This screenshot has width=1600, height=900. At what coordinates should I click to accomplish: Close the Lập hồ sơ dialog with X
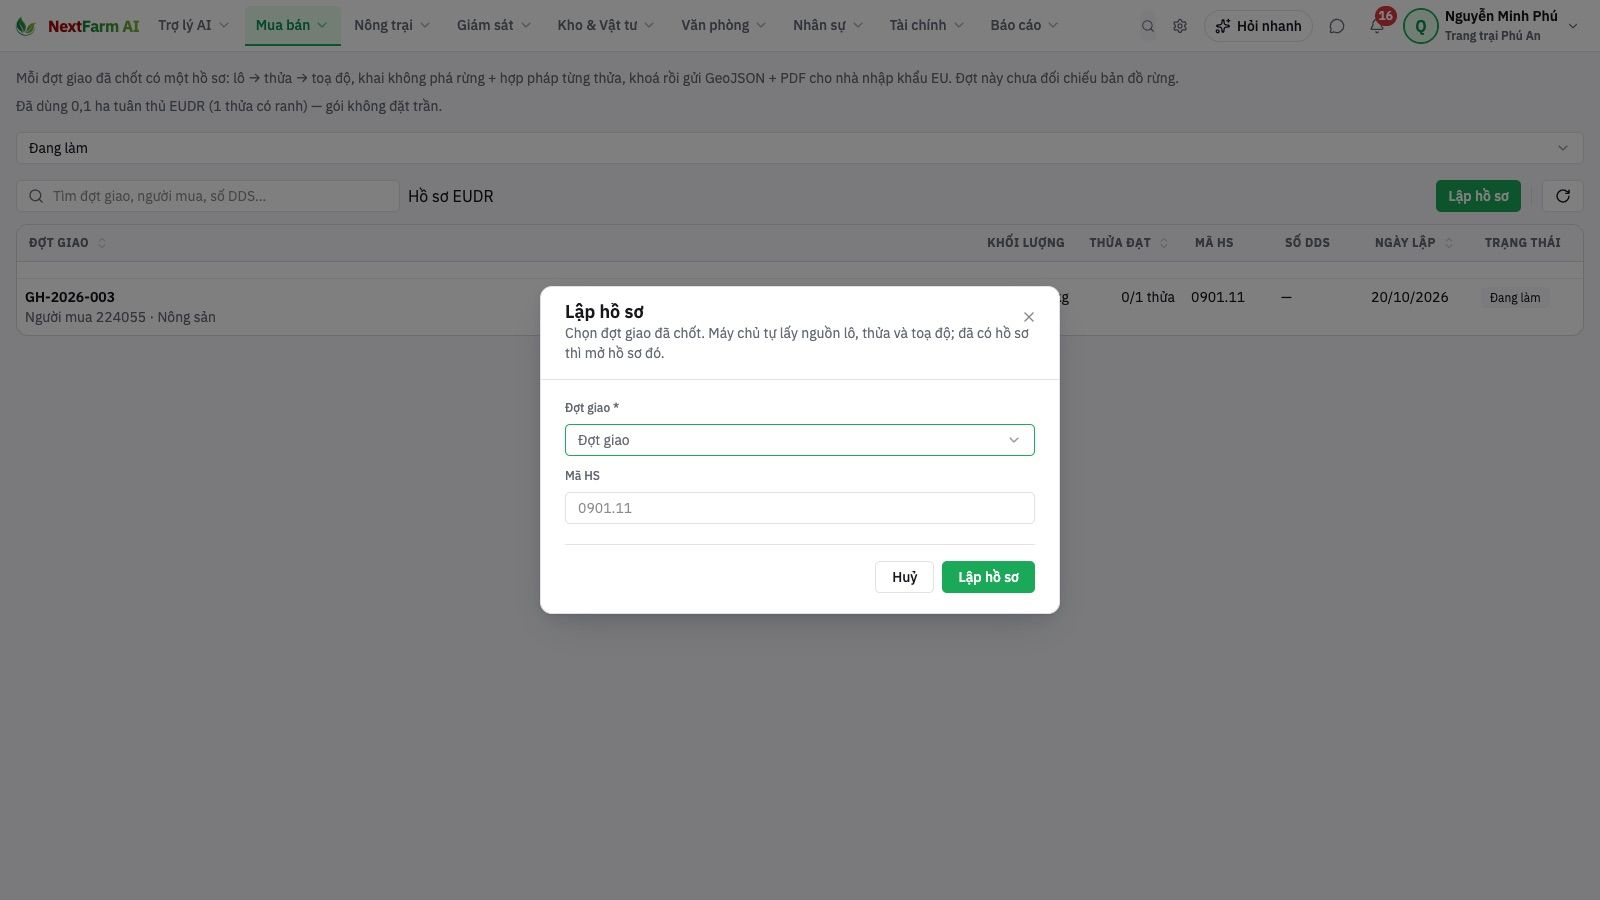click(1029, 317)
